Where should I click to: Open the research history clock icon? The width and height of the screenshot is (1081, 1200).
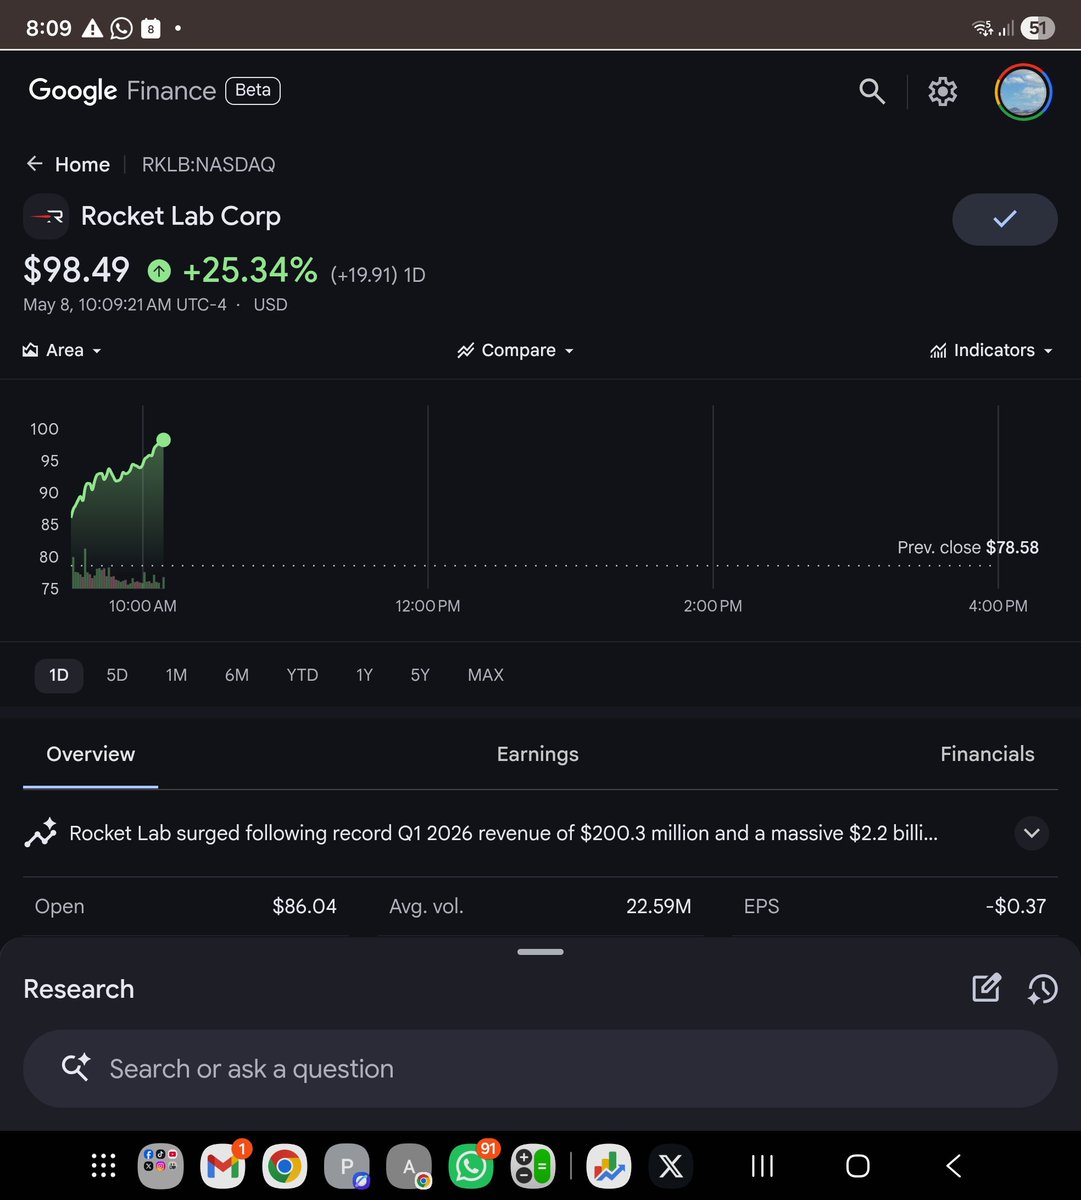(1042, 988)
